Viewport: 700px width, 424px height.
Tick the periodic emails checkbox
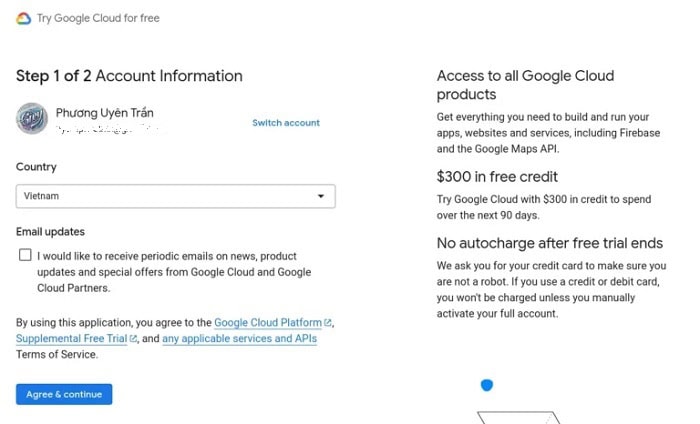25,255
